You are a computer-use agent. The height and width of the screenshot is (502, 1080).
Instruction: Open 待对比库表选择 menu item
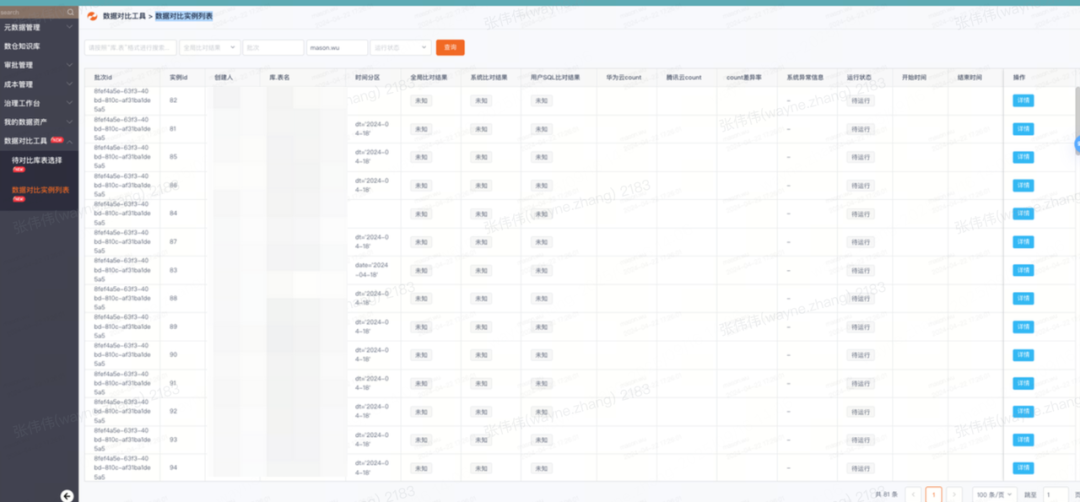[x=36, y=160]
